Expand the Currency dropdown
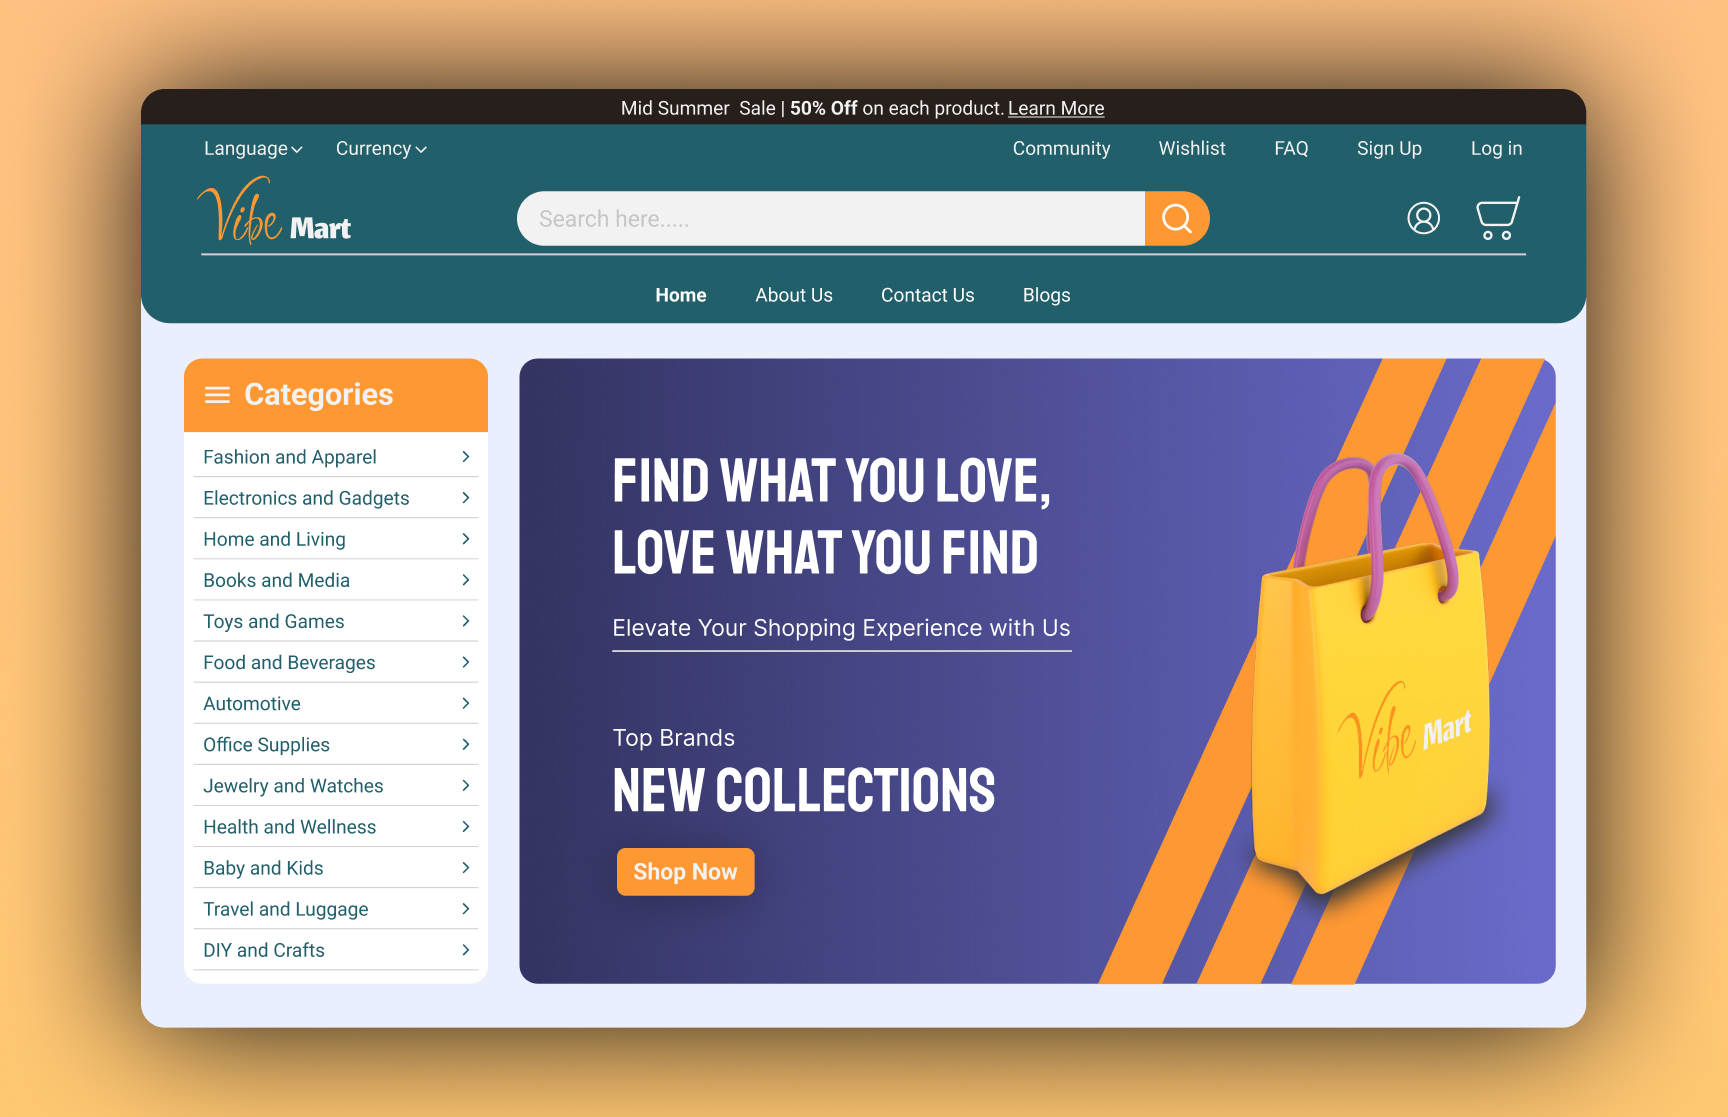The image size is (1728, 1117). pyautogui.click(x=381, y=148)
